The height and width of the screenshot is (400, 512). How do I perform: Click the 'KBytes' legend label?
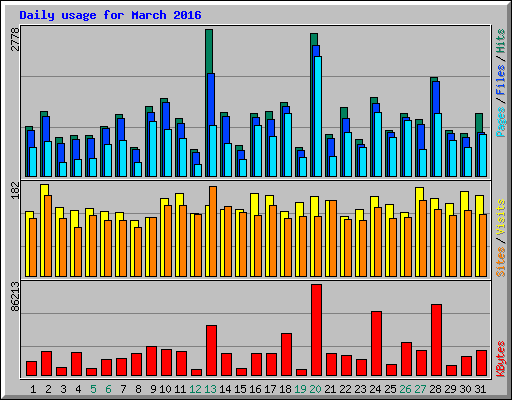coord(500,359)
